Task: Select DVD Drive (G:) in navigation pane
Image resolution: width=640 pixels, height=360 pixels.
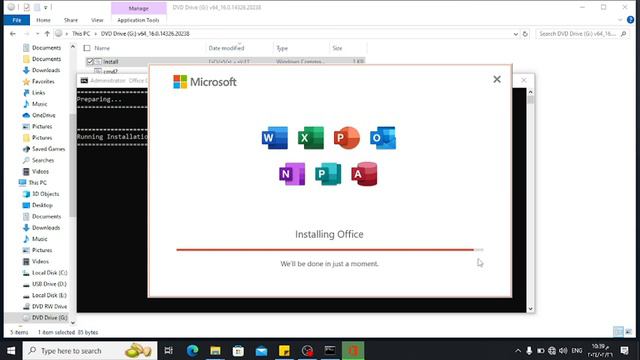Action: click(x=49, y=318)
